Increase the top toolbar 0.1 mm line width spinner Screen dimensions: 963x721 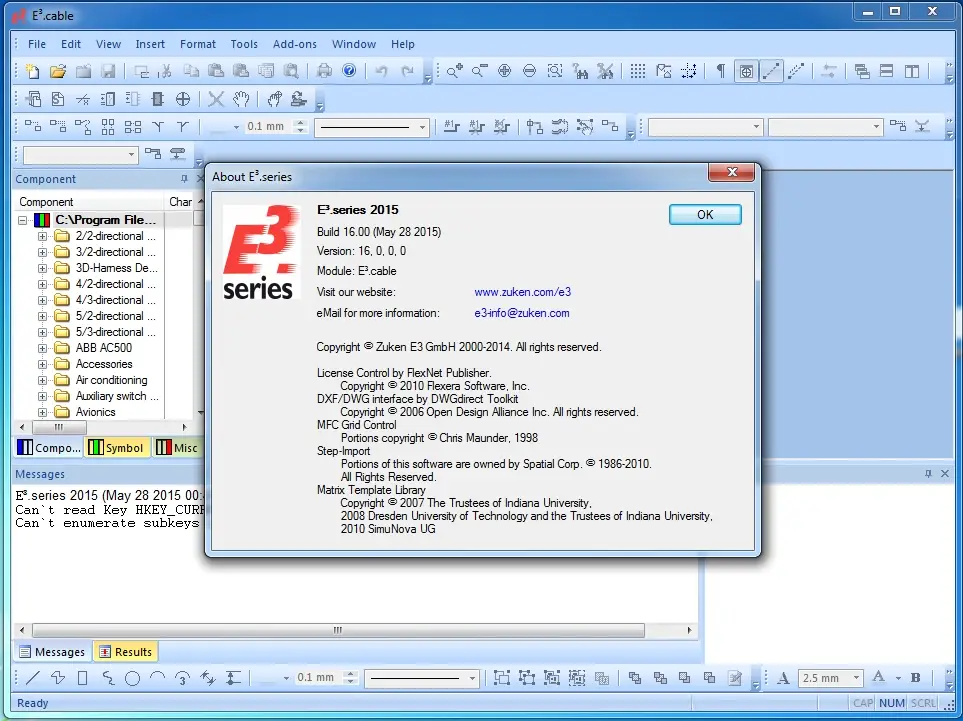300,122
